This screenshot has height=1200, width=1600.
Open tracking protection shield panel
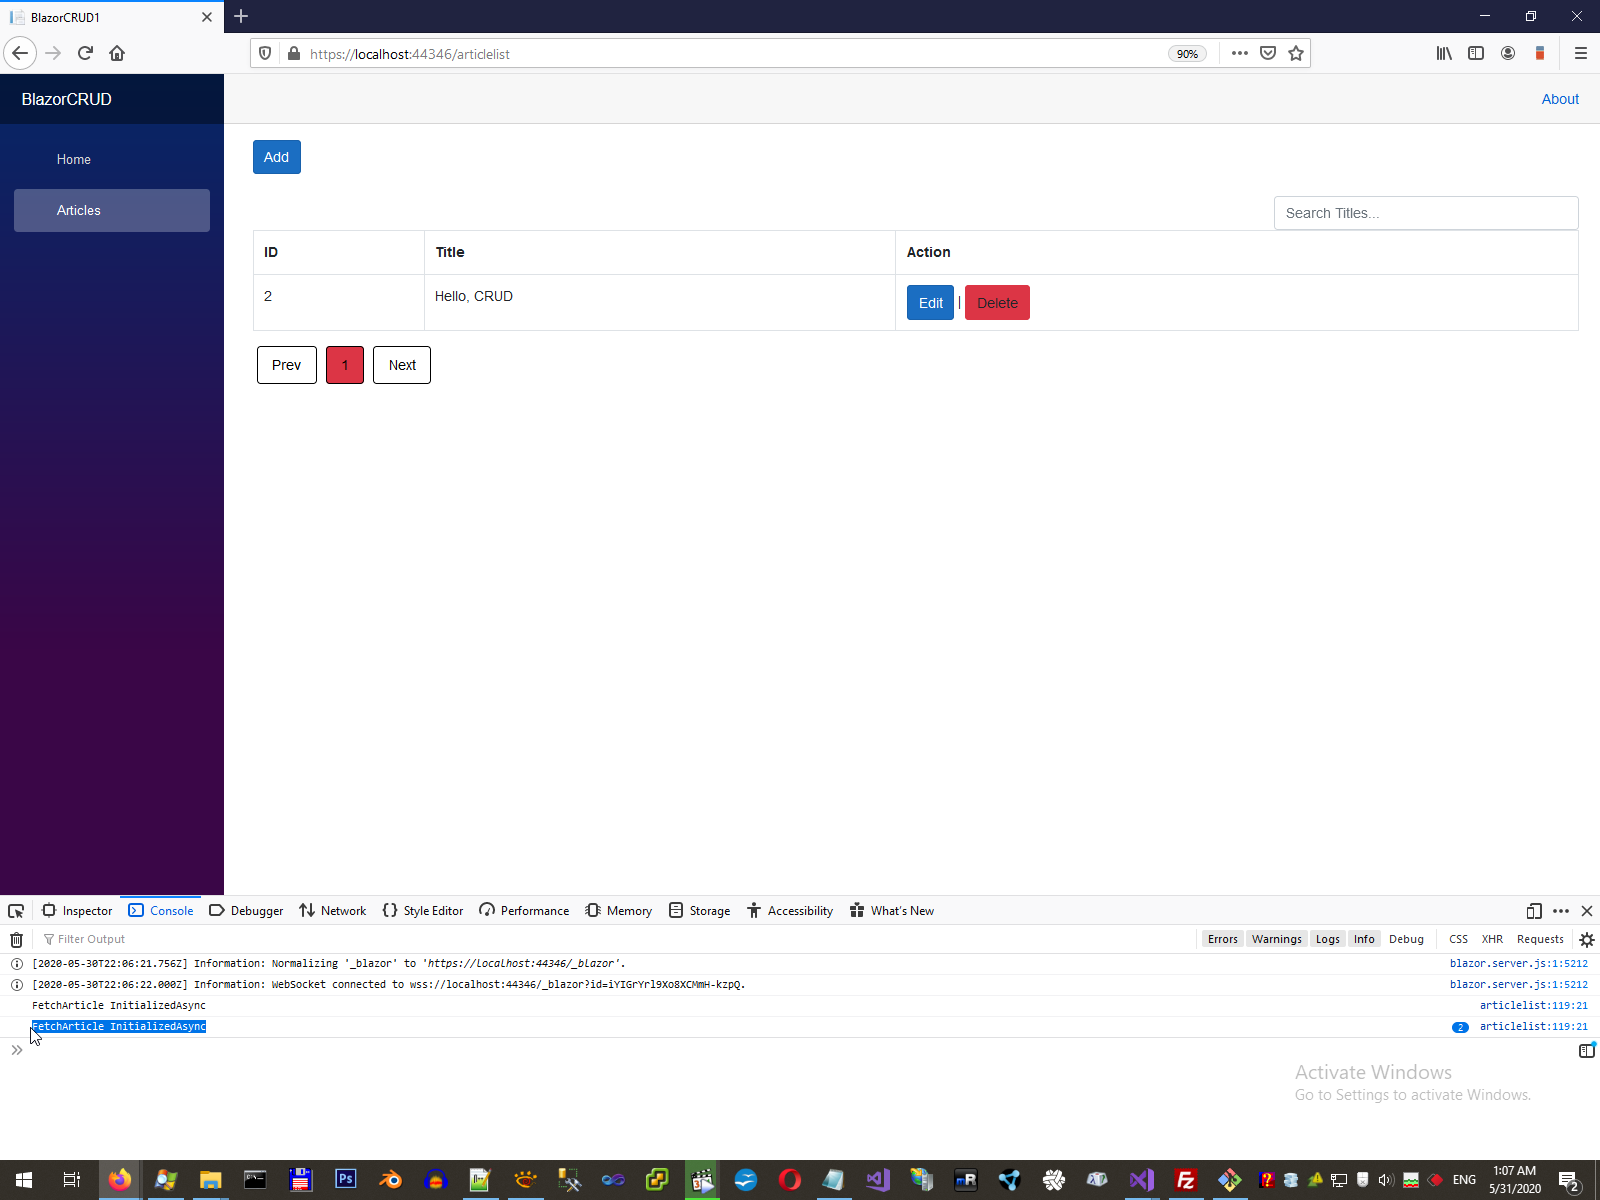pos(265,53)
